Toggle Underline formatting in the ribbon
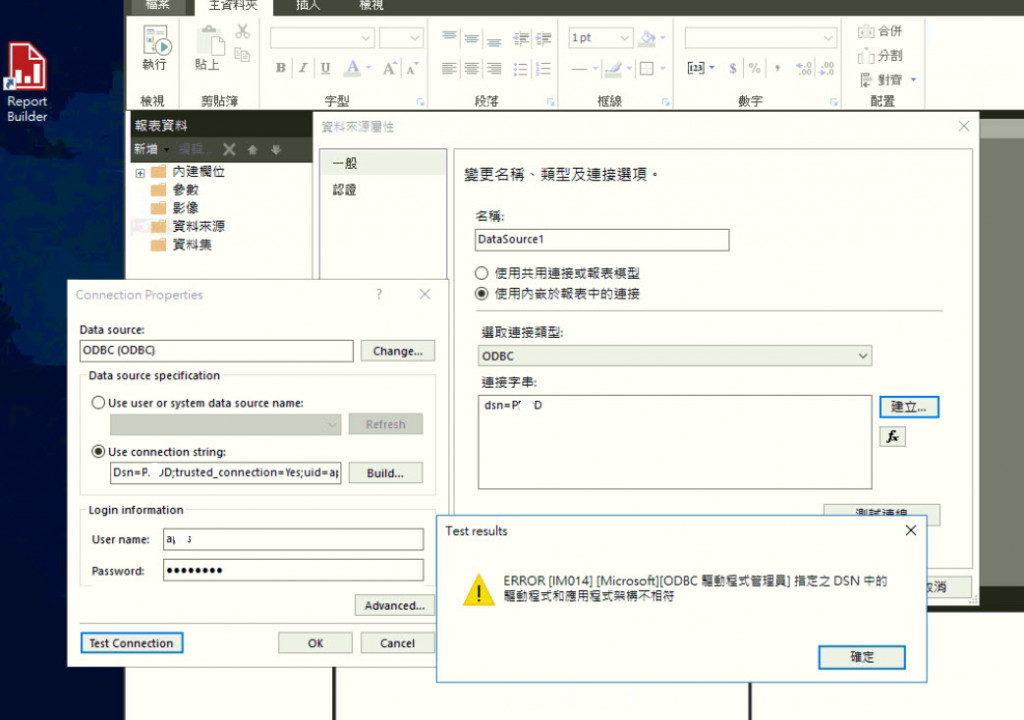The width and height of the screenshot is (1024, 720). click(325, 68)
